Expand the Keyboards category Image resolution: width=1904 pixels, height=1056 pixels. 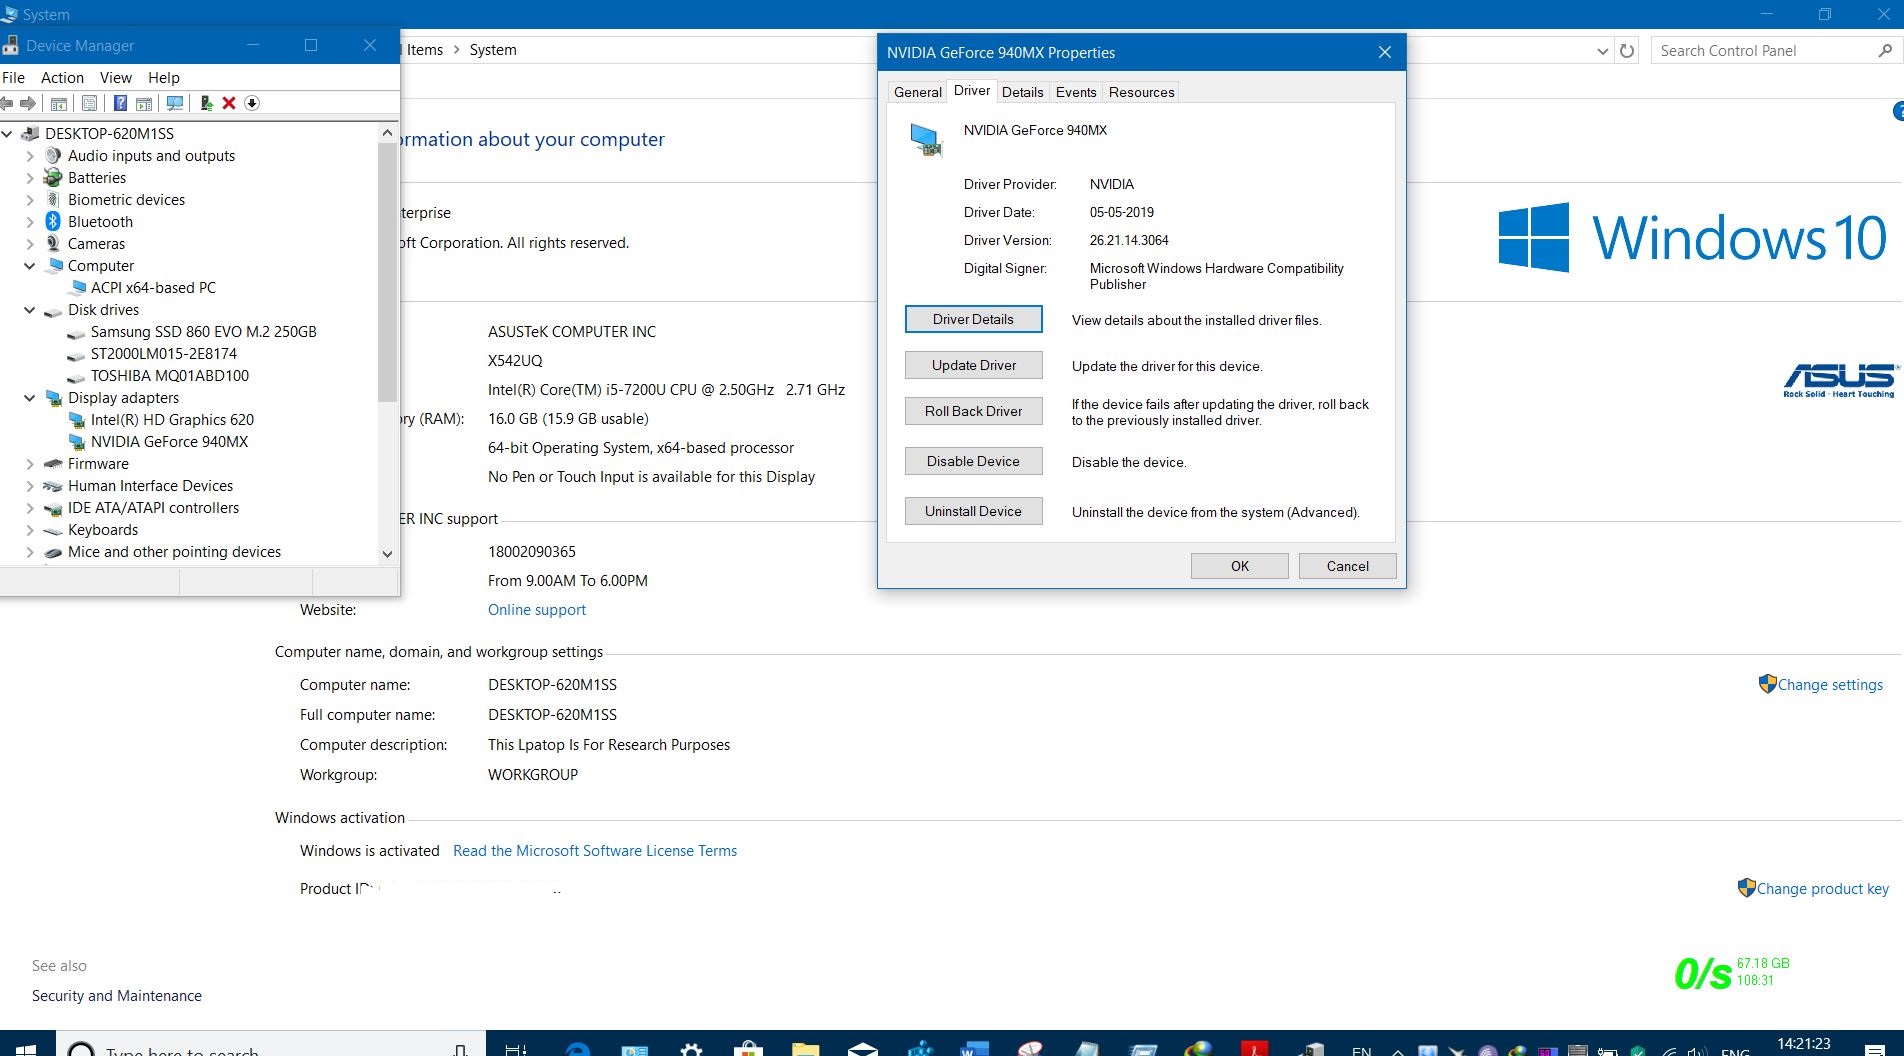[x=29, y=530]
